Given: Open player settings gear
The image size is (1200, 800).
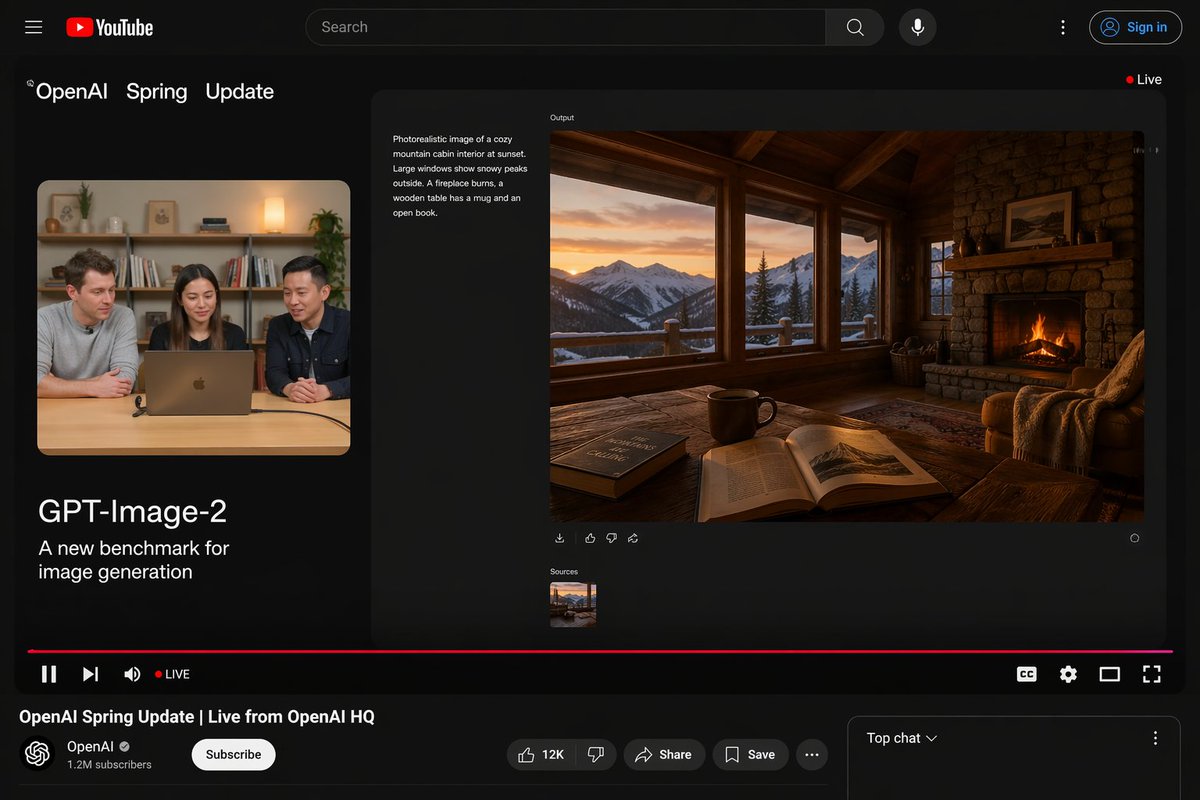Looking at the screenshot, I should [1068, 674].
